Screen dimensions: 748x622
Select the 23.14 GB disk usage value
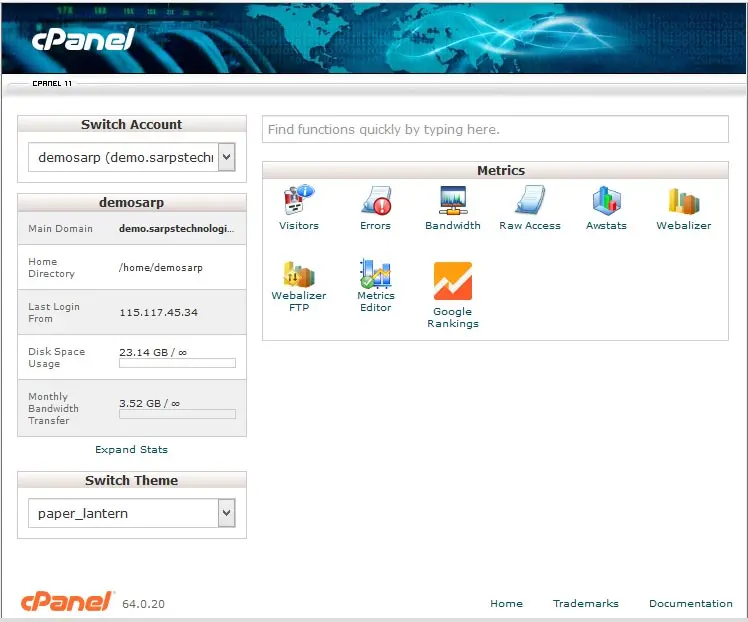153,352
